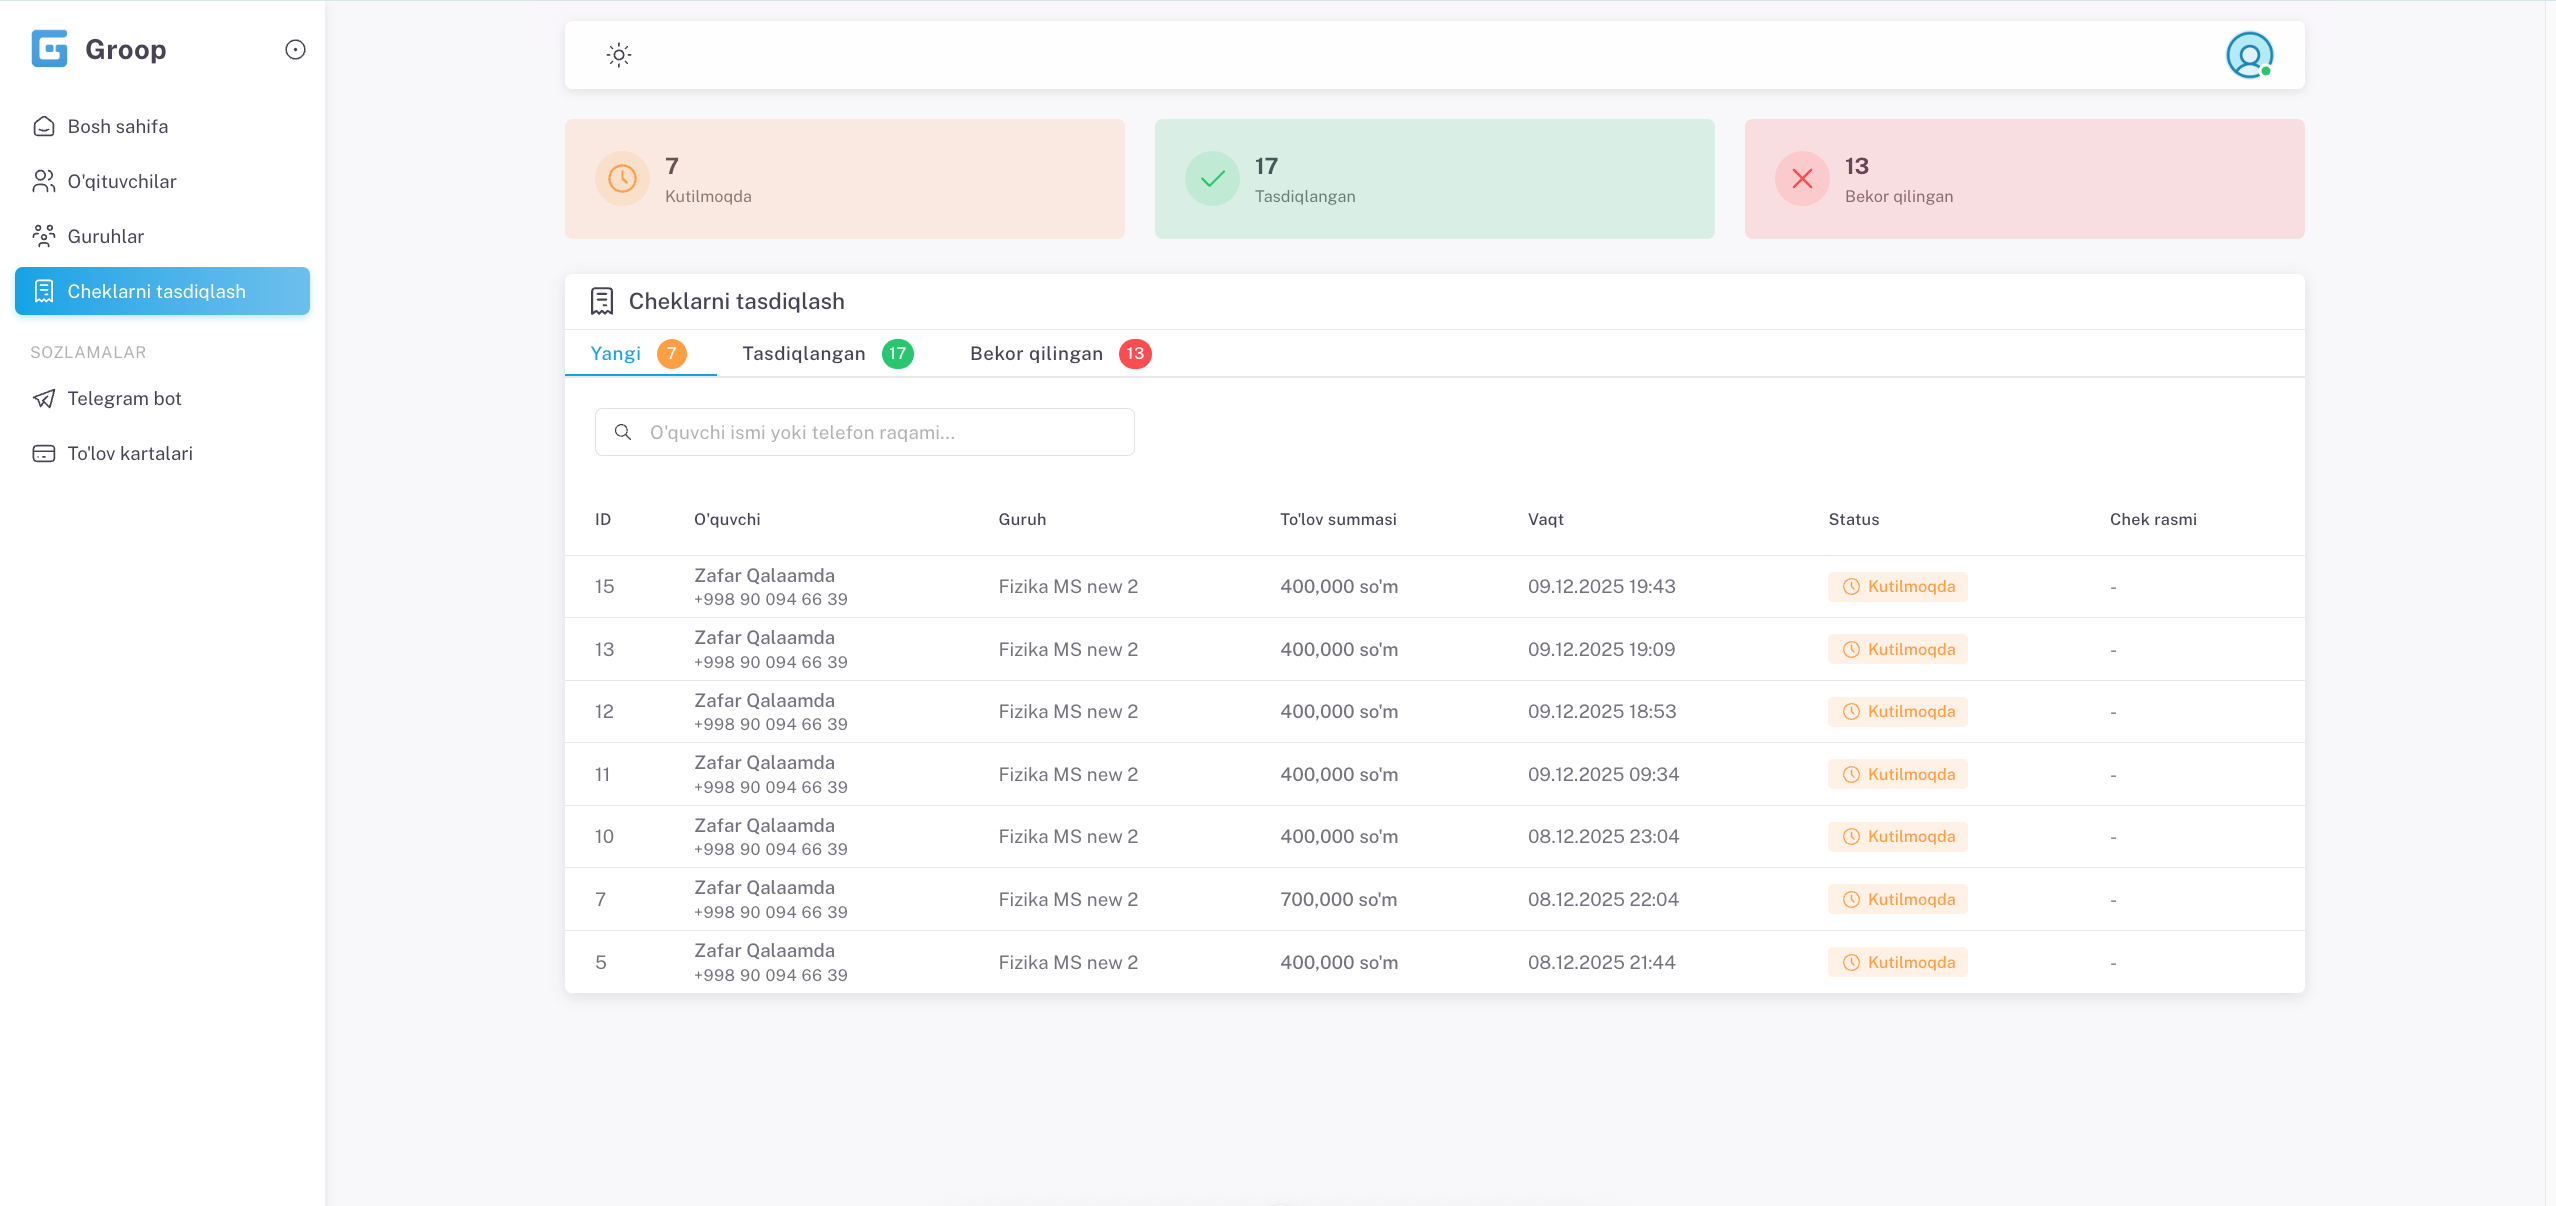Toggle sidebar pin circle icon
Viewport: 2556px width, 1206px height.
pyautogui.click(x=295, y=49)
